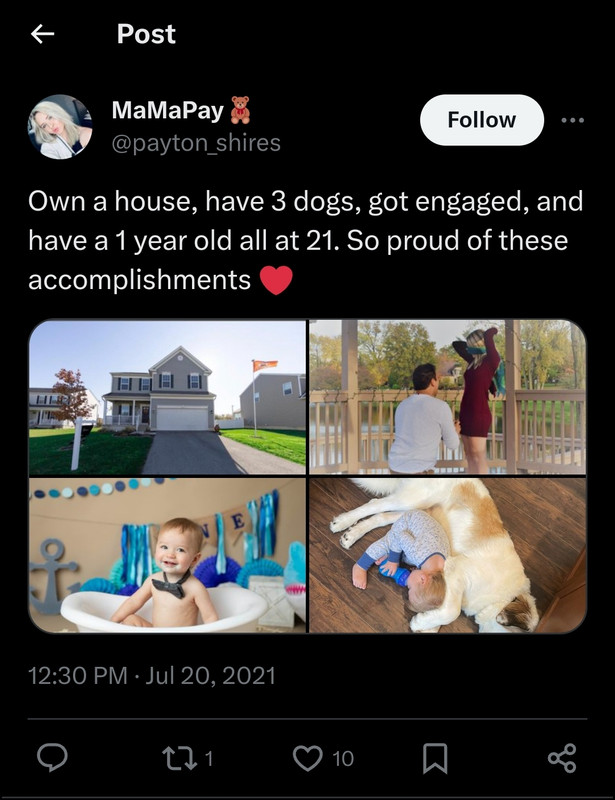615x800 pixels.
Task: Bookmark this post
Action: tap(435, 758)
